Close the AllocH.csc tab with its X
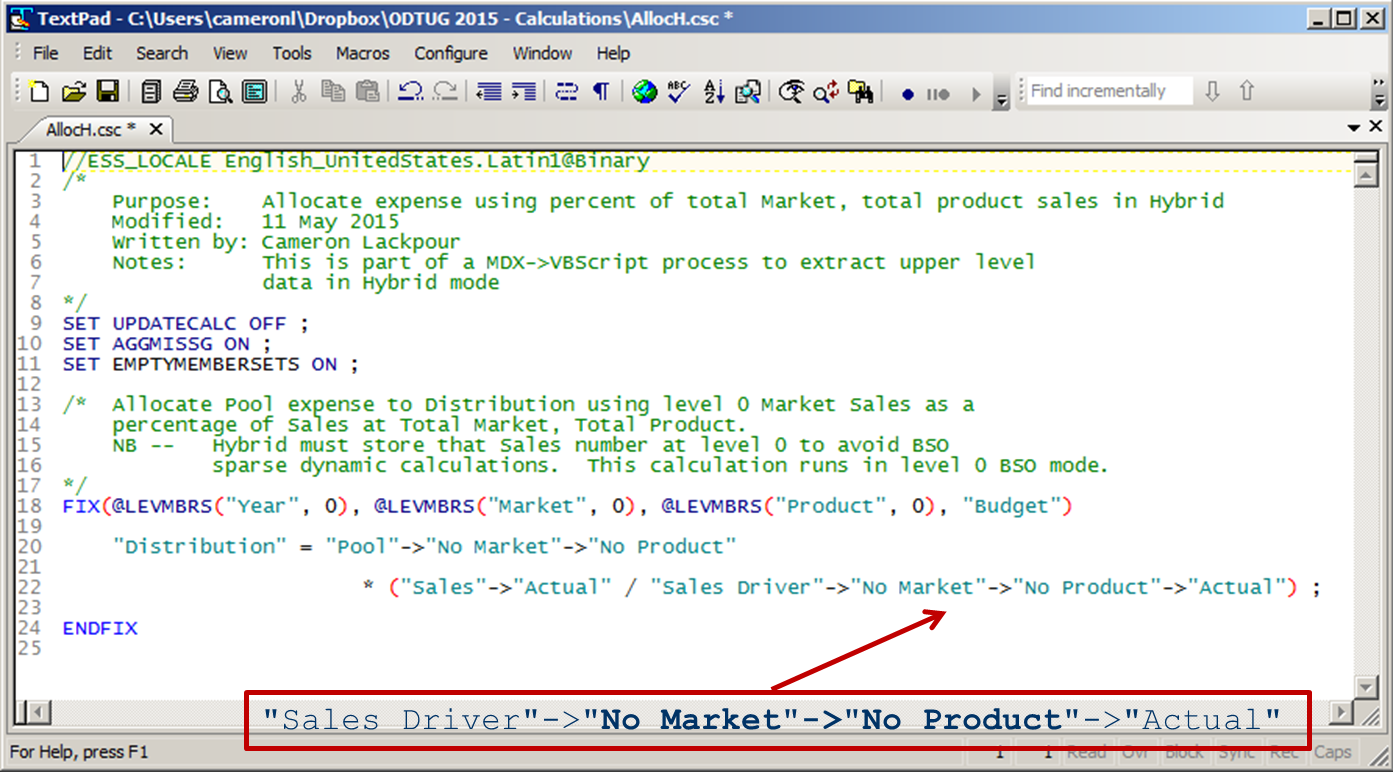 point(156,129)
